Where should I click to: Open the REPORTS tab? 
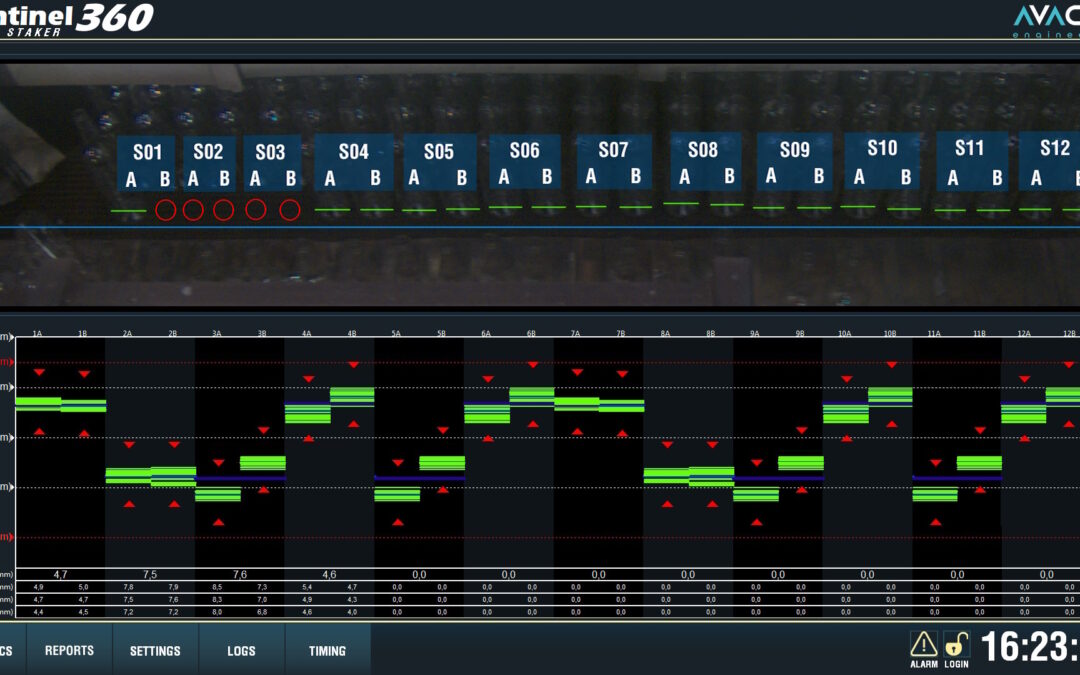click(x=69, y=650)
